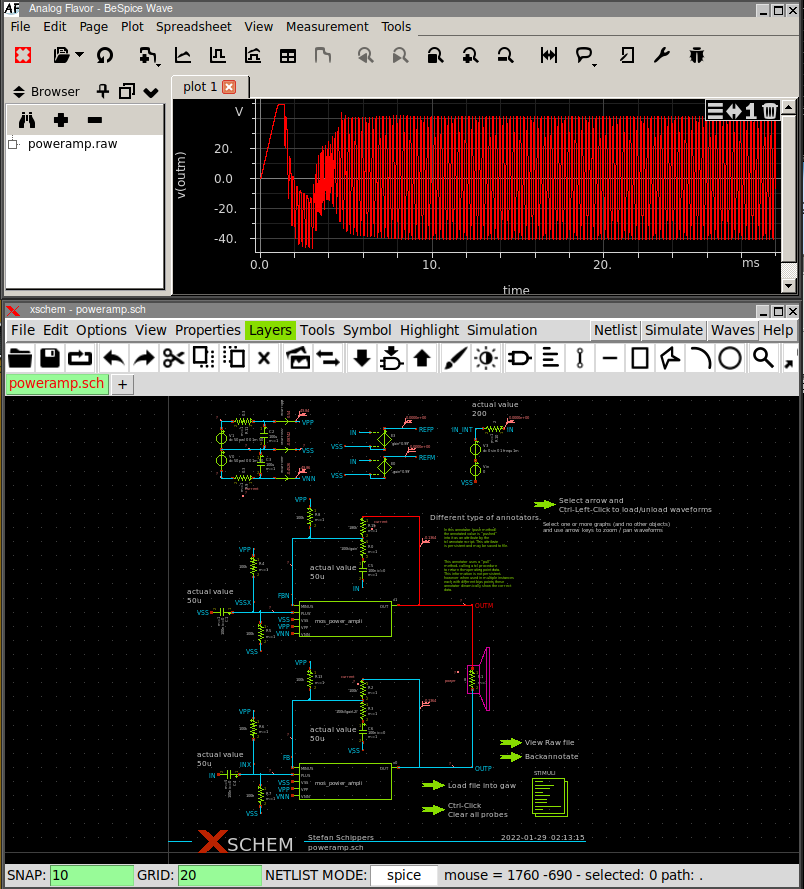Switch to the poweramp.sch tab
This screenshot has height=889, width=804.
point(57,384)
